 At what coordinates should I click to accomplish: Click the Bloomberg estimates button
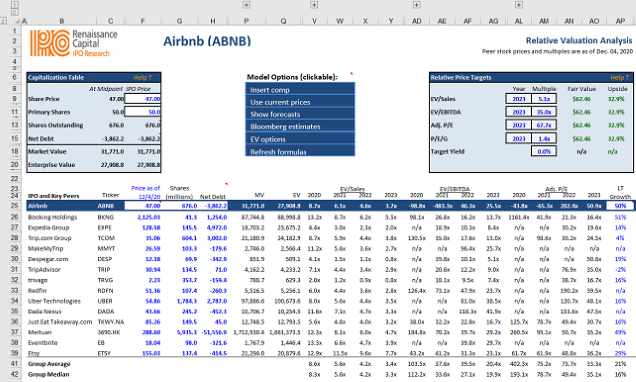(x=300, y=126)
